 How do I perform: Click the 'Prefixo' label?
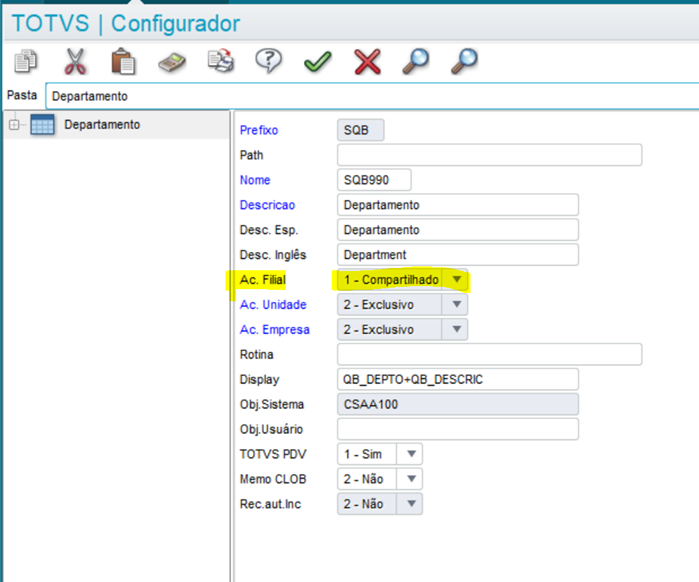pyautogui.click(x=259, y=130)
